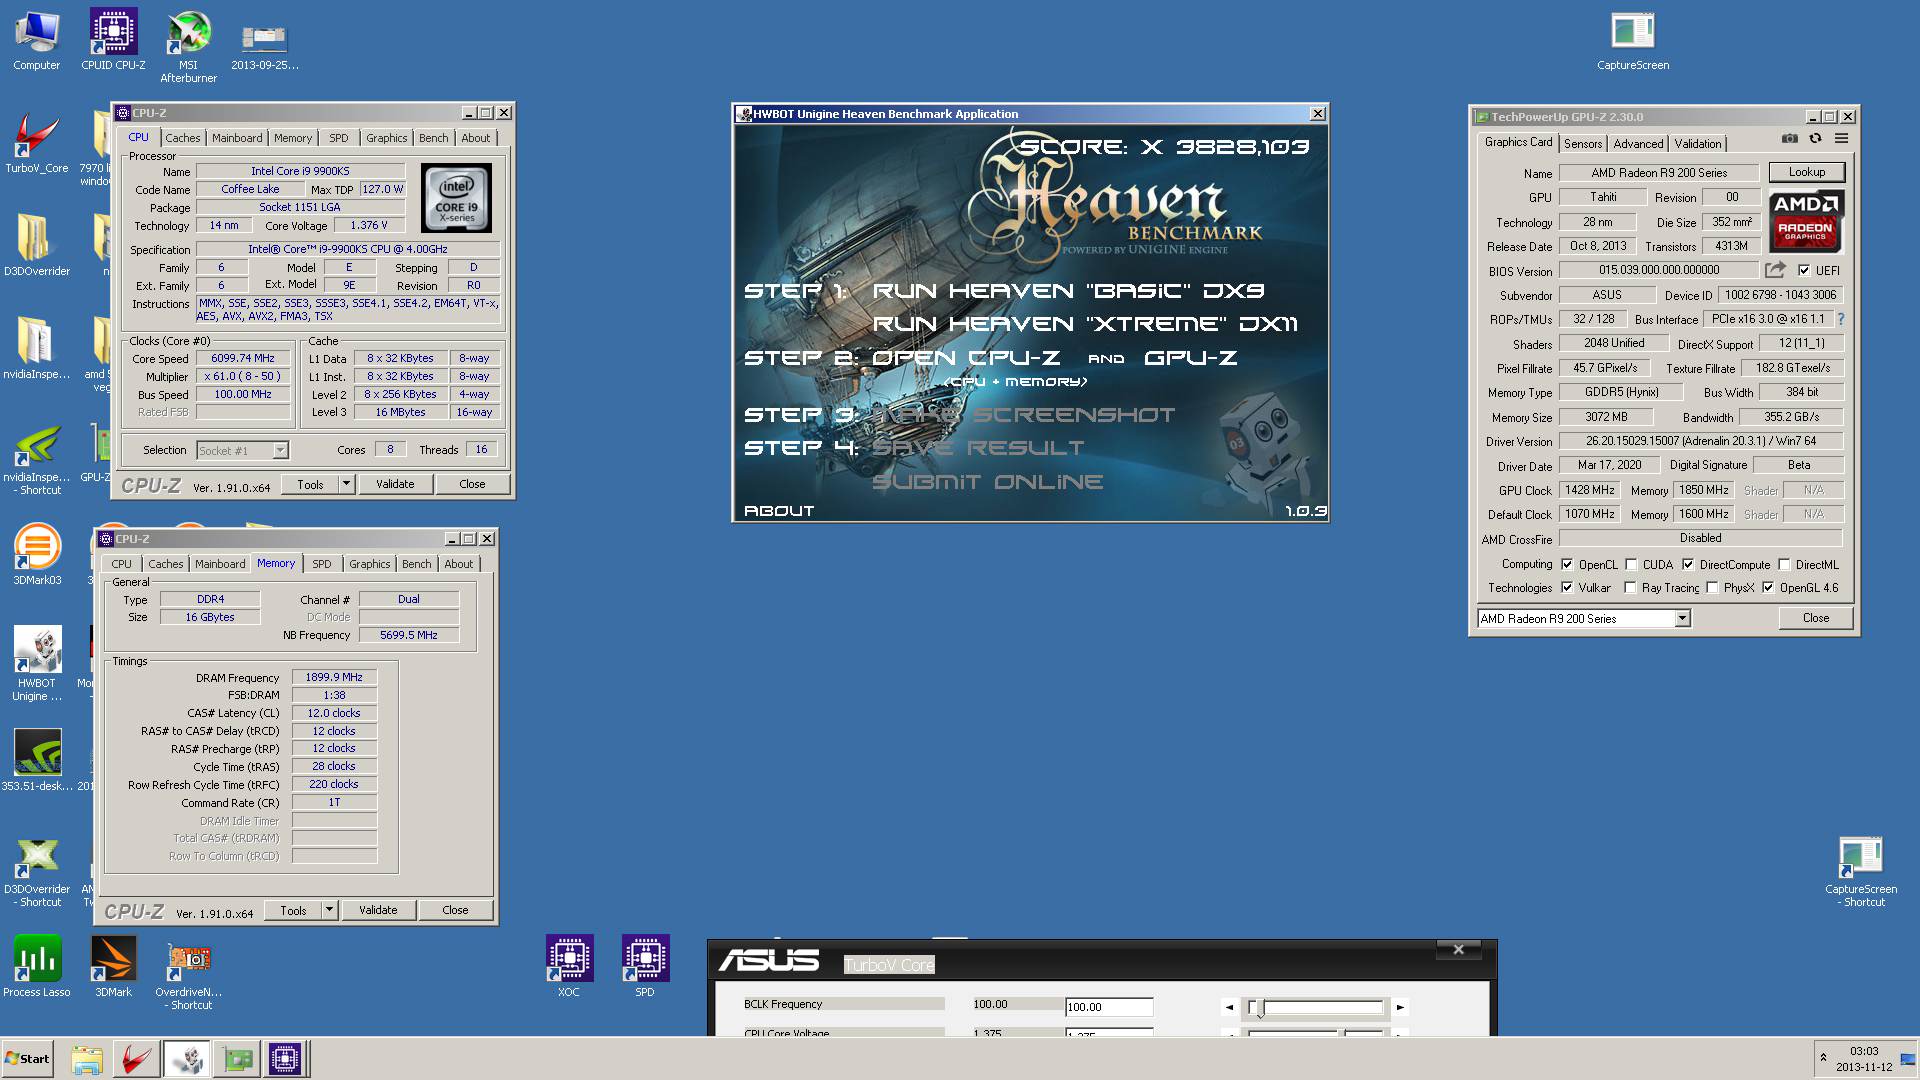The width and height of the screenshot is (1920, 1080).
Task: Open Mainboard tab in top CPU-Z window
Action: pyautogui.click(x=237, y=138)
